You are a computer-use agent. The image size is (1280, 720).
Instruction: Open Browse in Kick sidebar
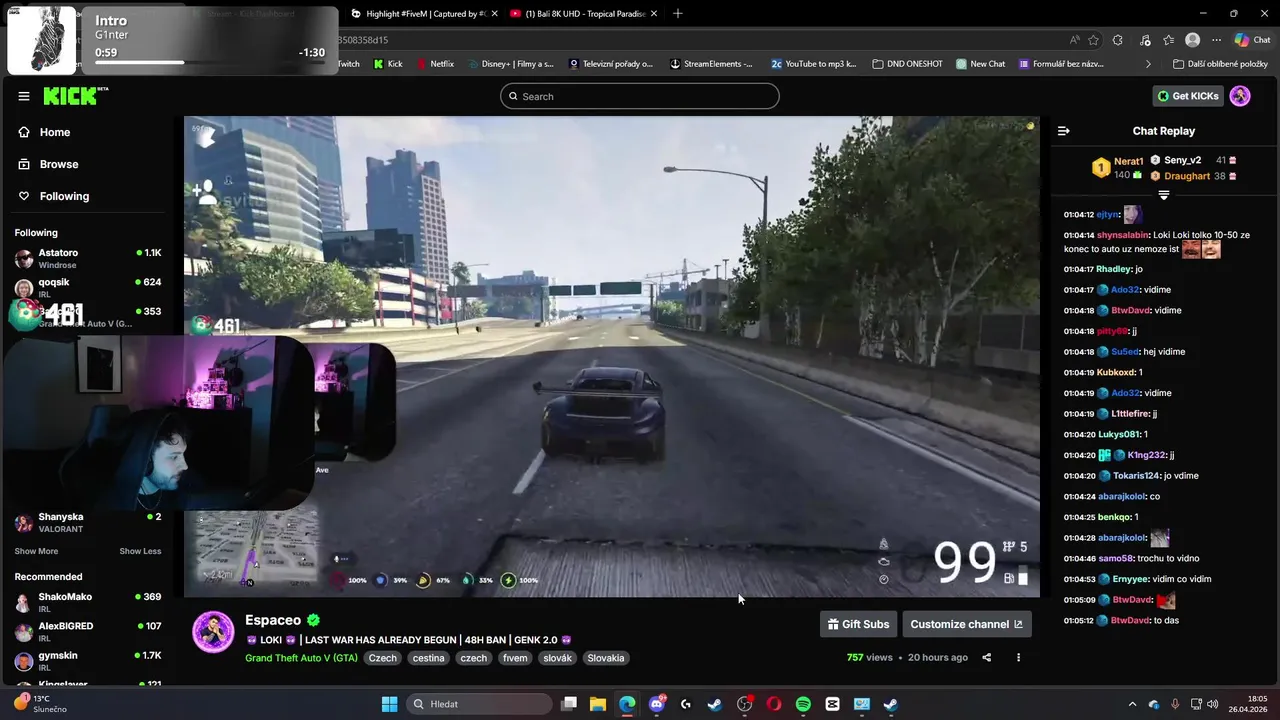[58, 164]
